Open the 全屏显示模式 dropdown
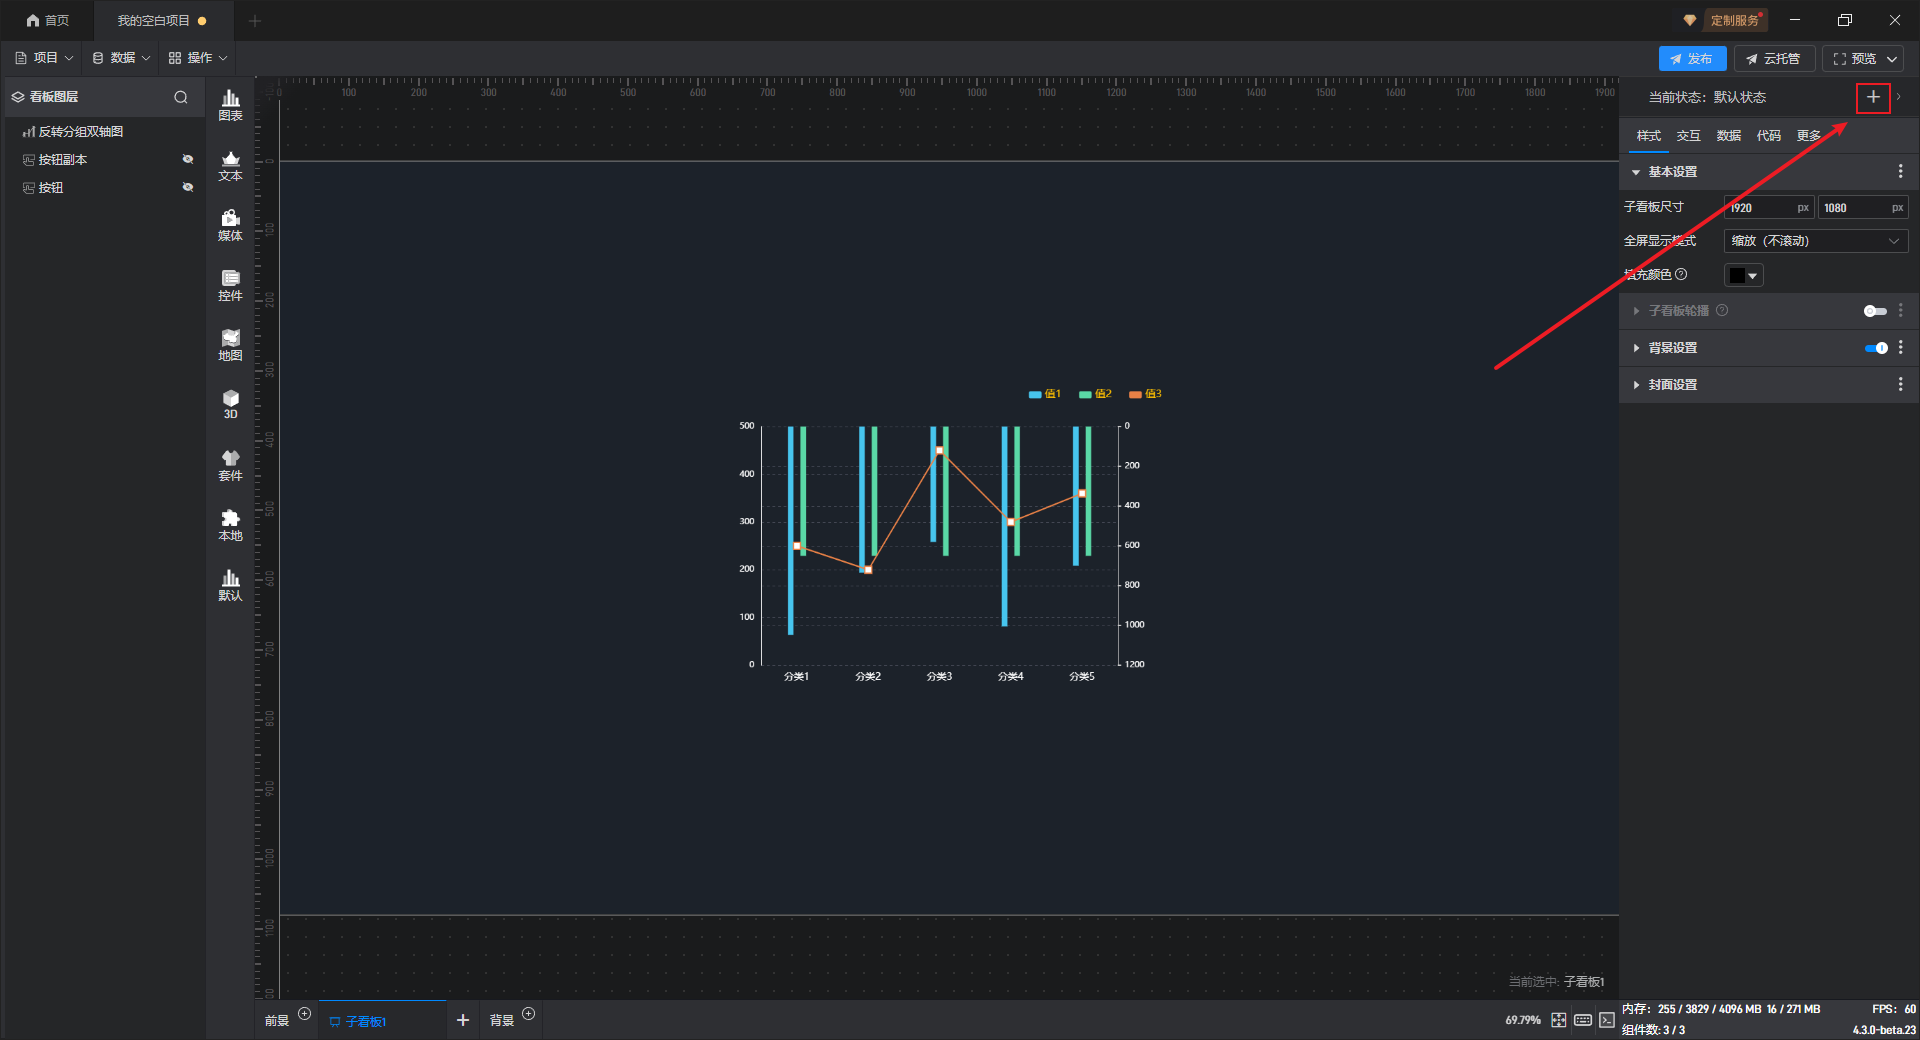 pos(1815,241)
